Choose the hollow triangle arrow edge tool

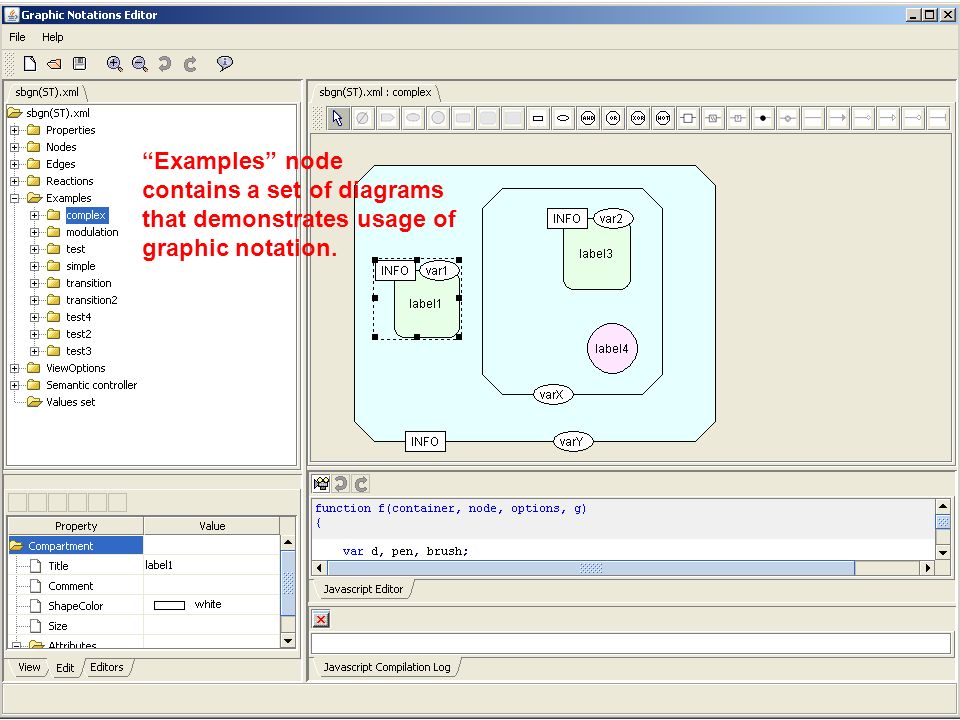(x=888, y=118)
